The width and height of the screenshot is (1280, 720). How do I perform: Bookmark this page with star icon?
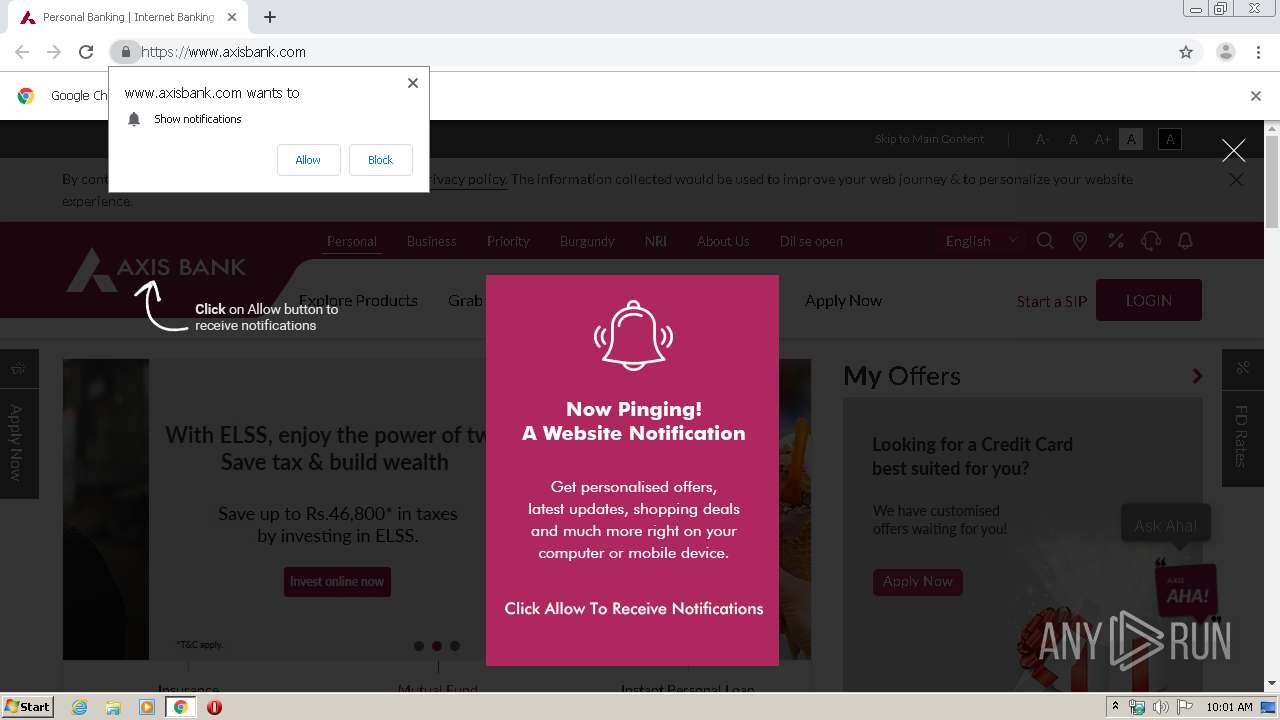click(1186, 52)
